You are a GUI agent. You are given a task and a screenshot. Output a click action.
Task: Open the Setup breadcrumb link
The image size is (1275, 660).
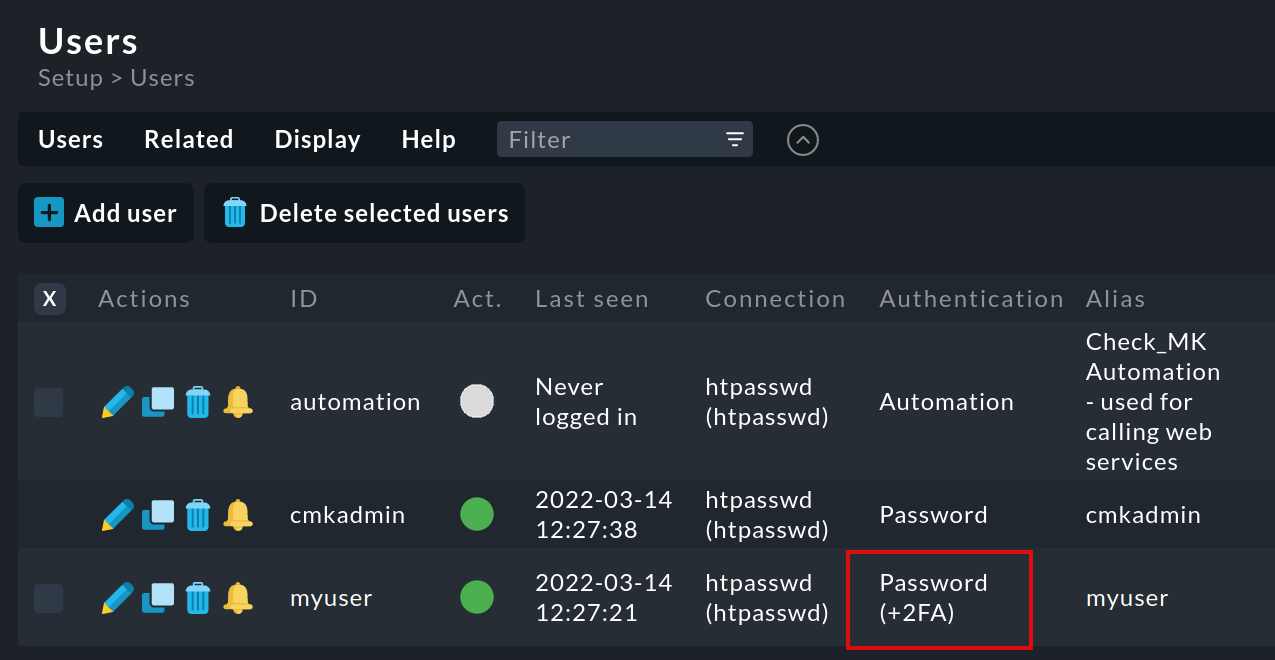point(70,78)
